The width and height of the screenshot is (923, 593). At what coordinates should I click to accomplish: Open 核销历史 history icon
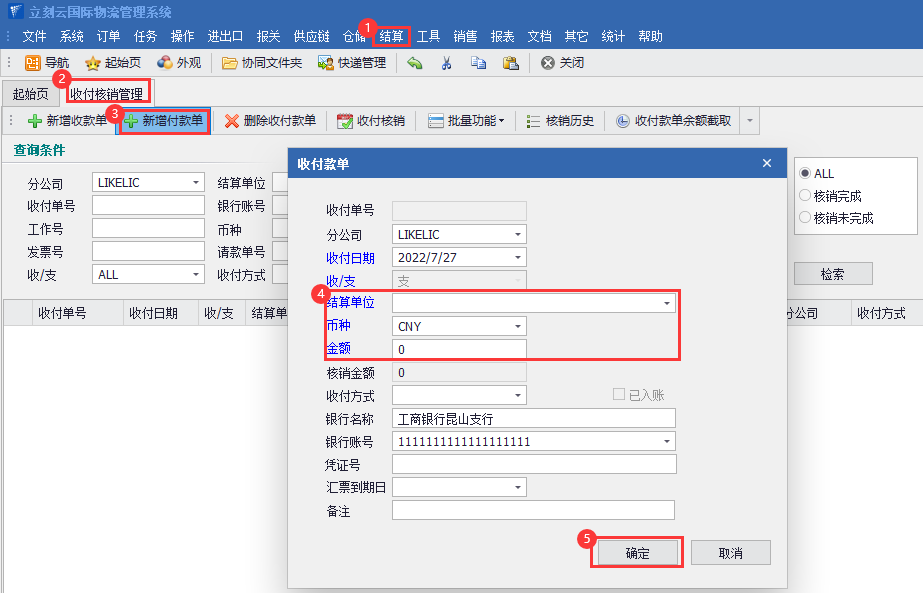[x=534, y=121]
